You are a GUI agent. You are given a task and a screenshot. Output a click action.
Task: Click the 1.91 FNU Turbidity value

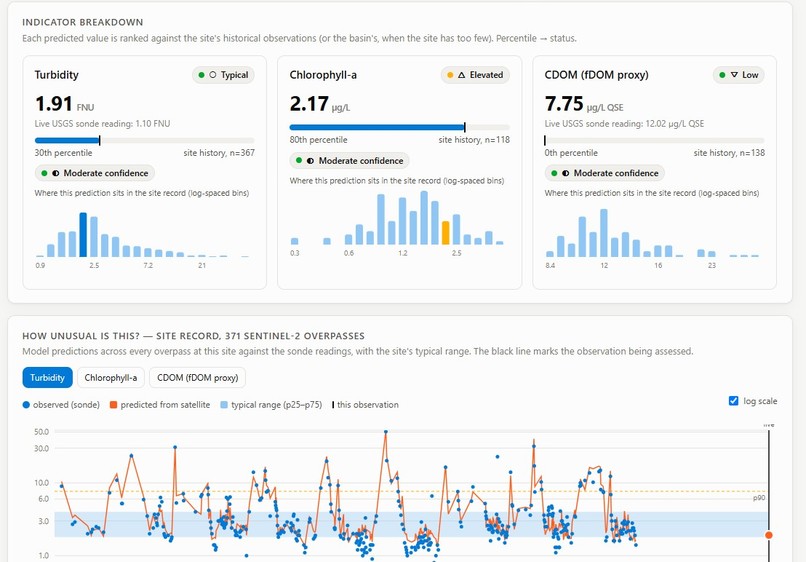tap(64, 104)
